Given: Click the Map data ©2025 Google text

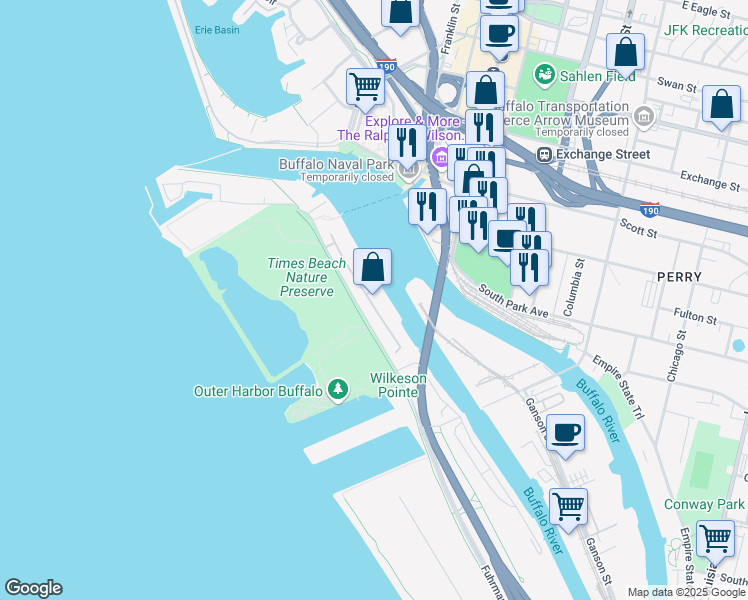Looking at the screenshot, I should (x=686, y=592).
